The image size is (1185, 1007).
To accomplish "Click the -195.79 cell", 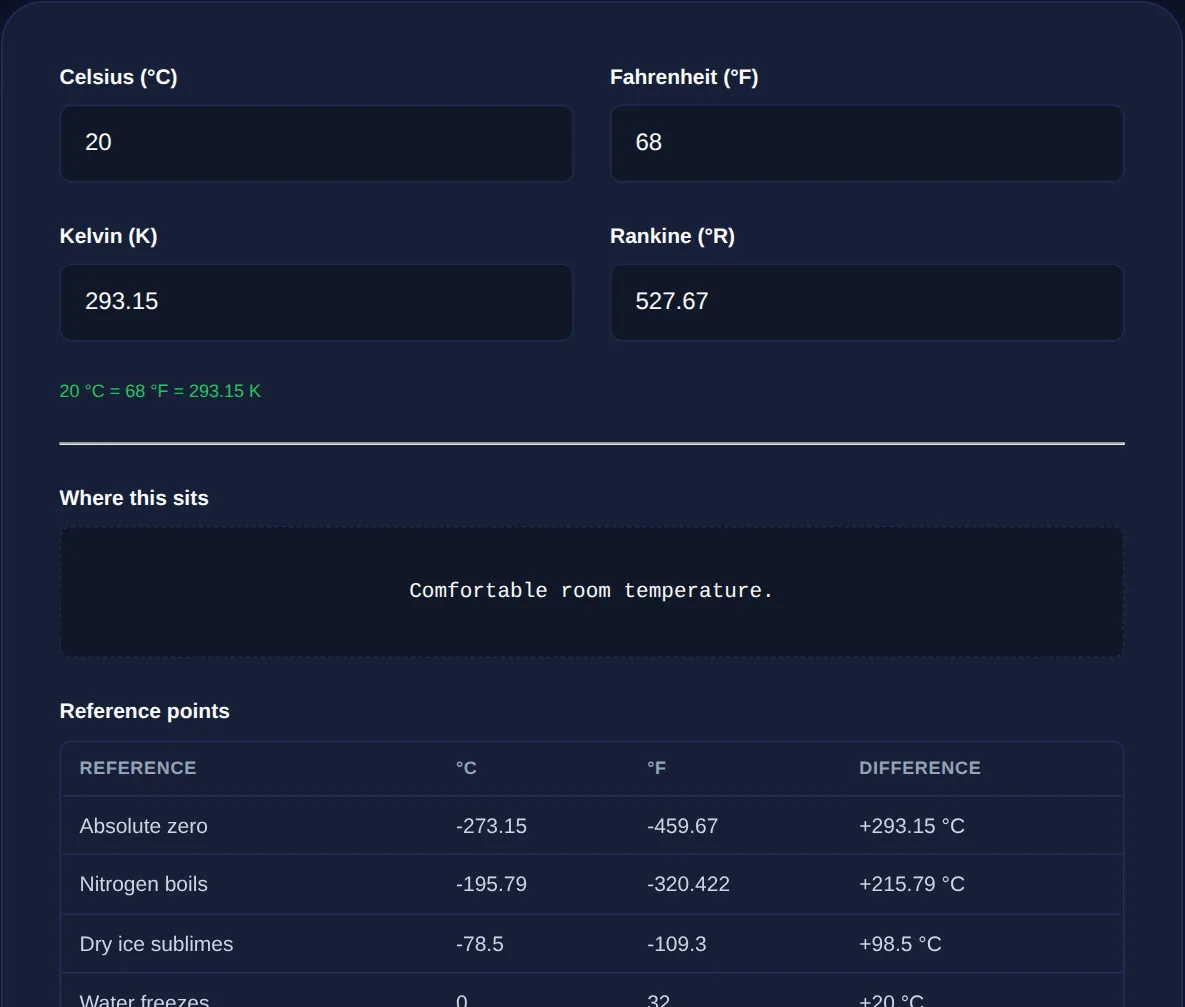I will click(x=491, y=884).
